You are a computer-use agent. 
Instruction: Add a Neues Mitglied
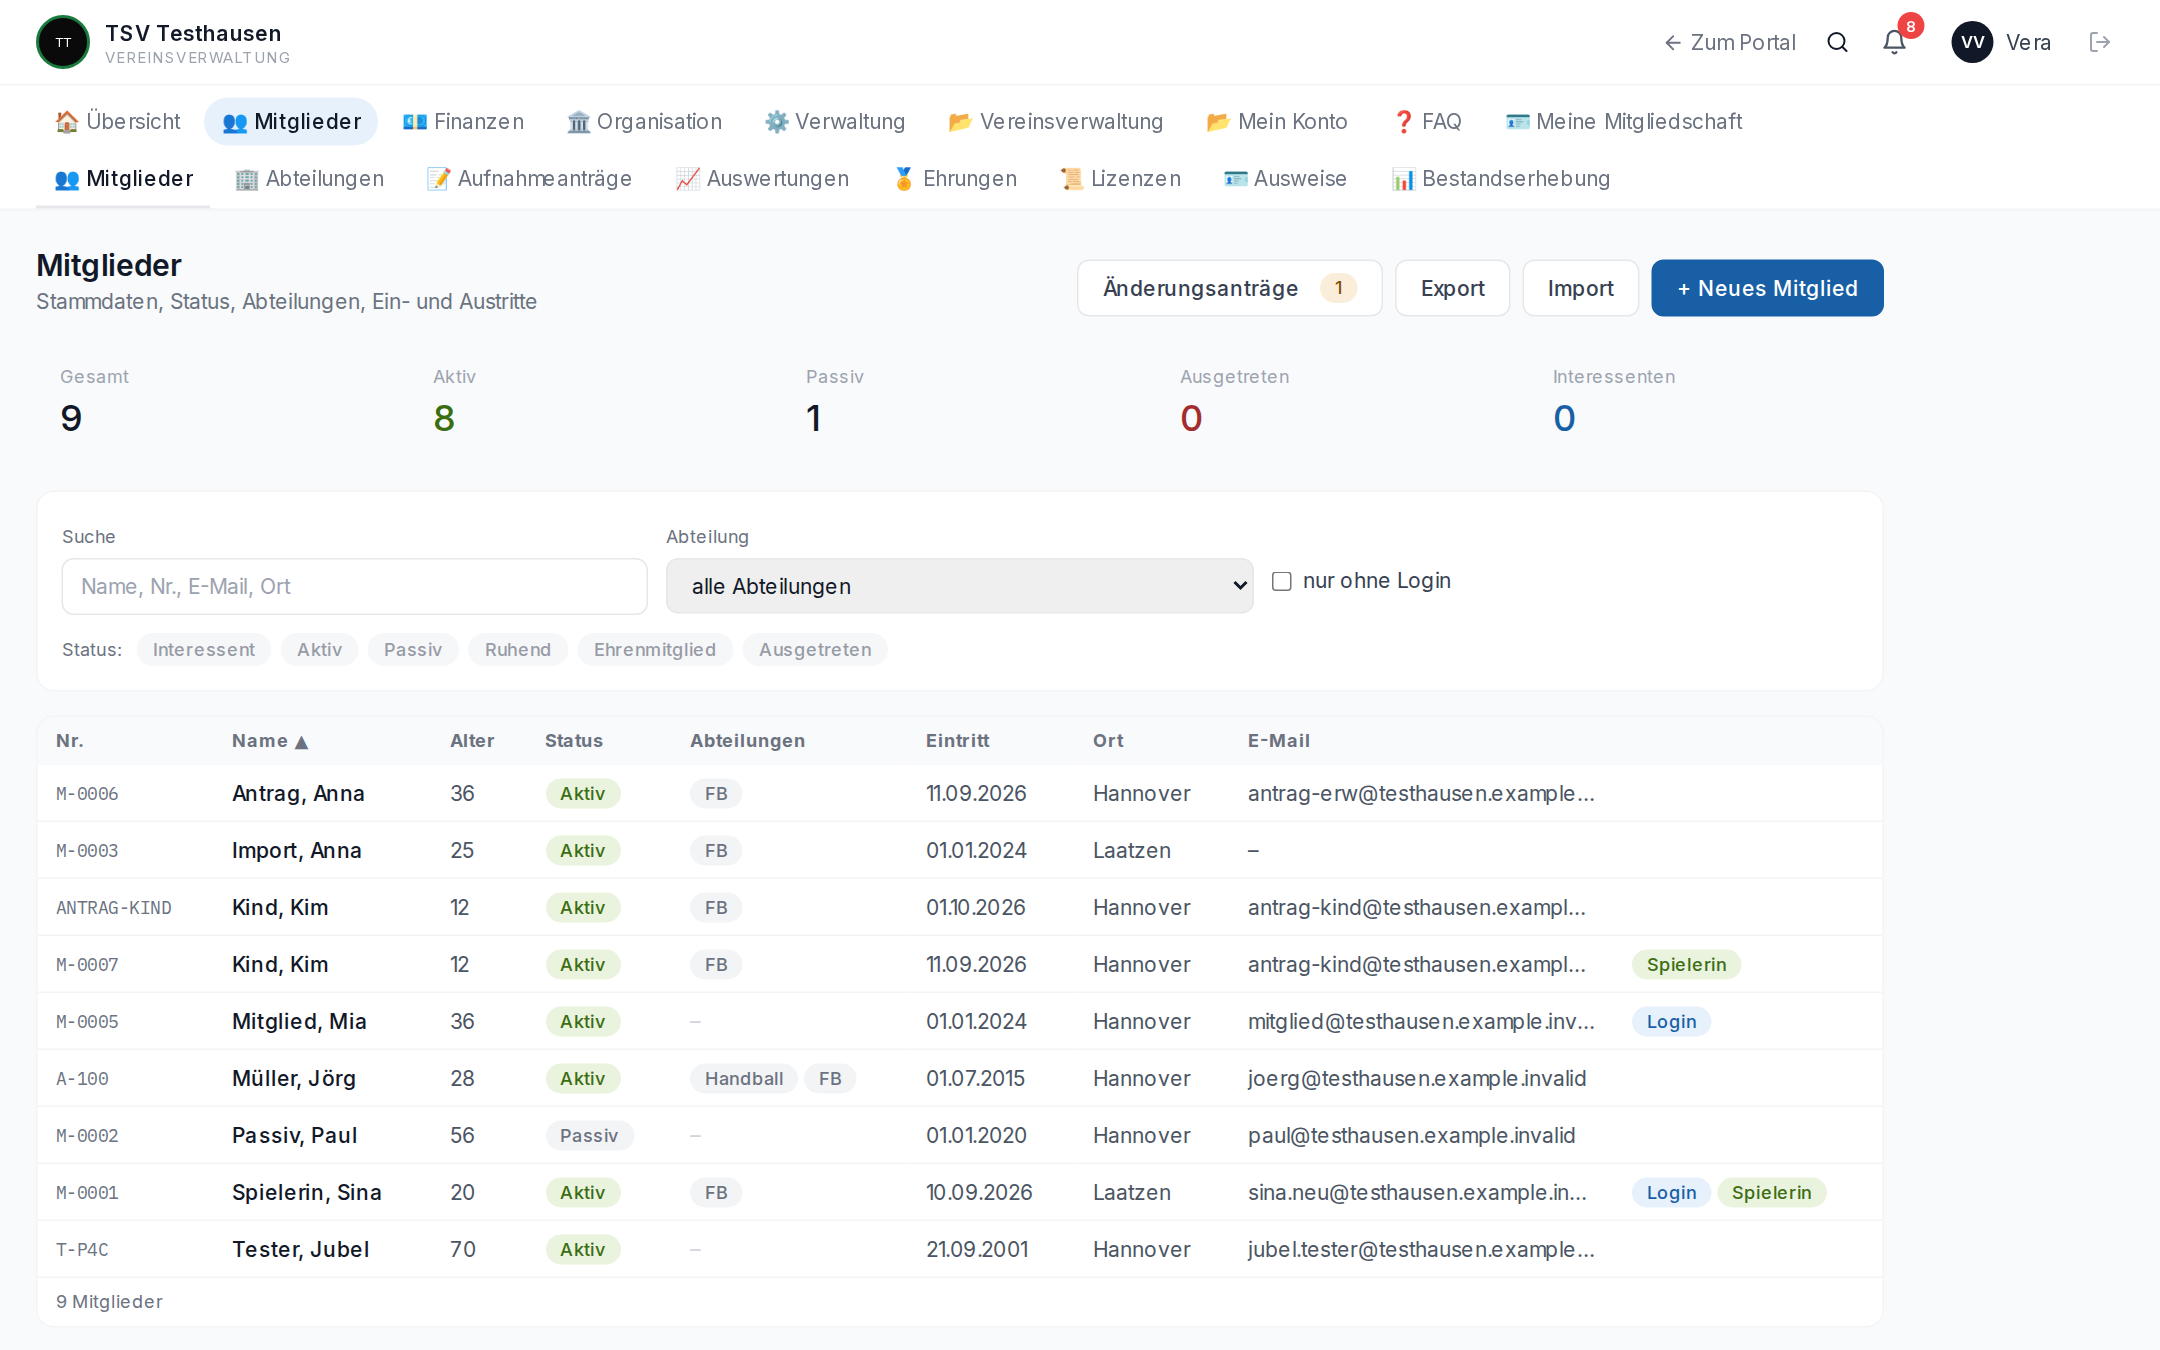tap(1767, 288)
